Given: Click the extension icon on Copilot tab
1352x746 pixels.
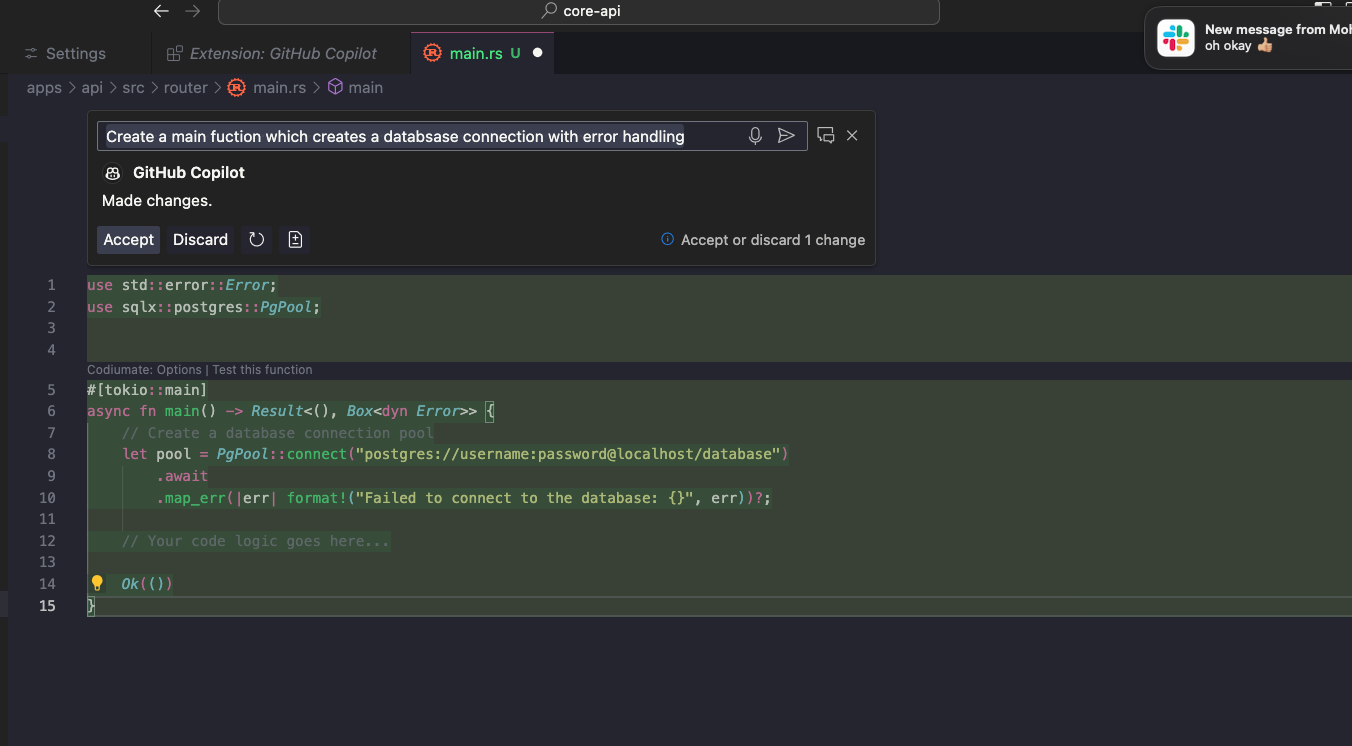Looking at the screenshot, I should pos(175,53).
